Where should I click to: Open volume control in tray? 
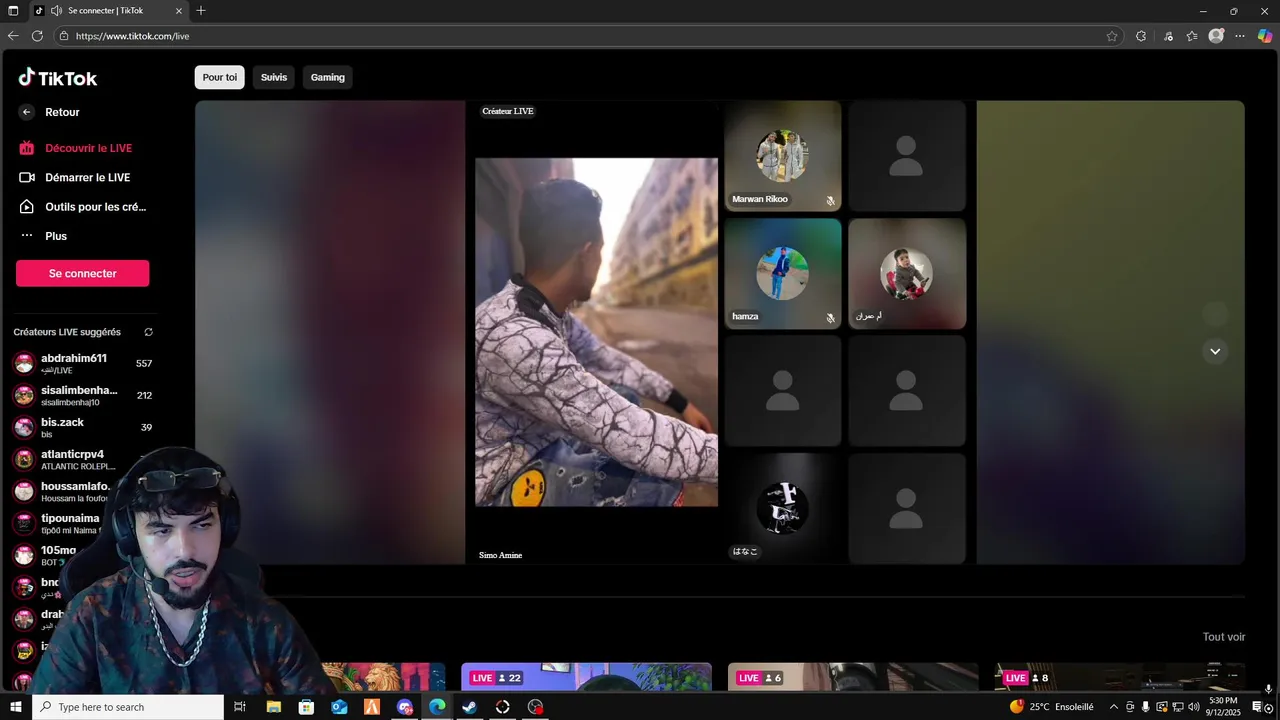pos(1193,707)
